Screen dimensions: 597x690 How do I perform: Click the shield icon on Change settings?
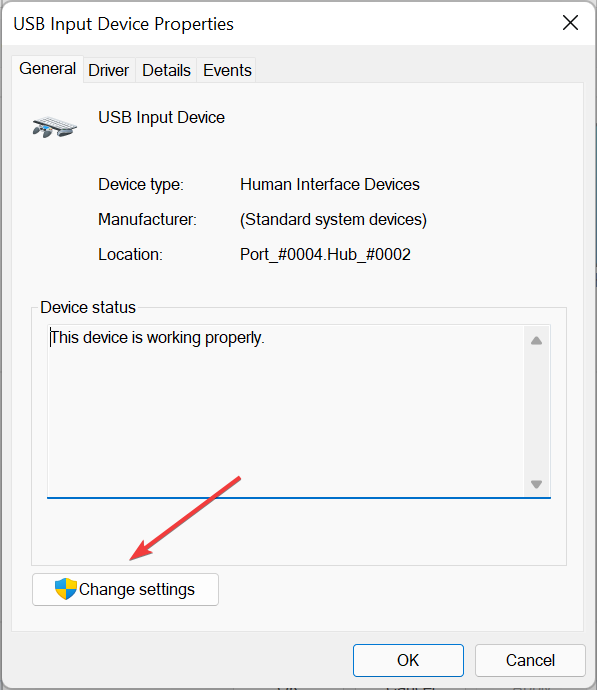(x=66, y=589)
